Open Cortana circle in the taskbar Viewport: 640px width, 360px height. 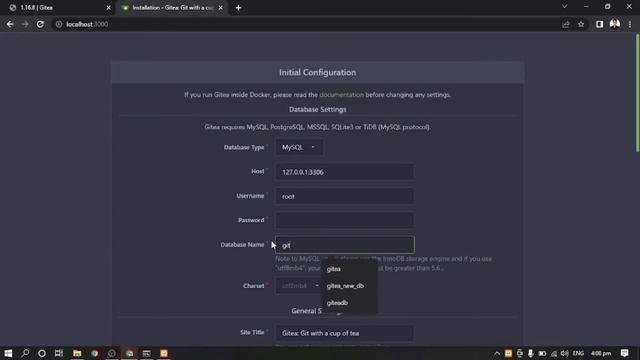pyautogui.click(x=42, y=353)
